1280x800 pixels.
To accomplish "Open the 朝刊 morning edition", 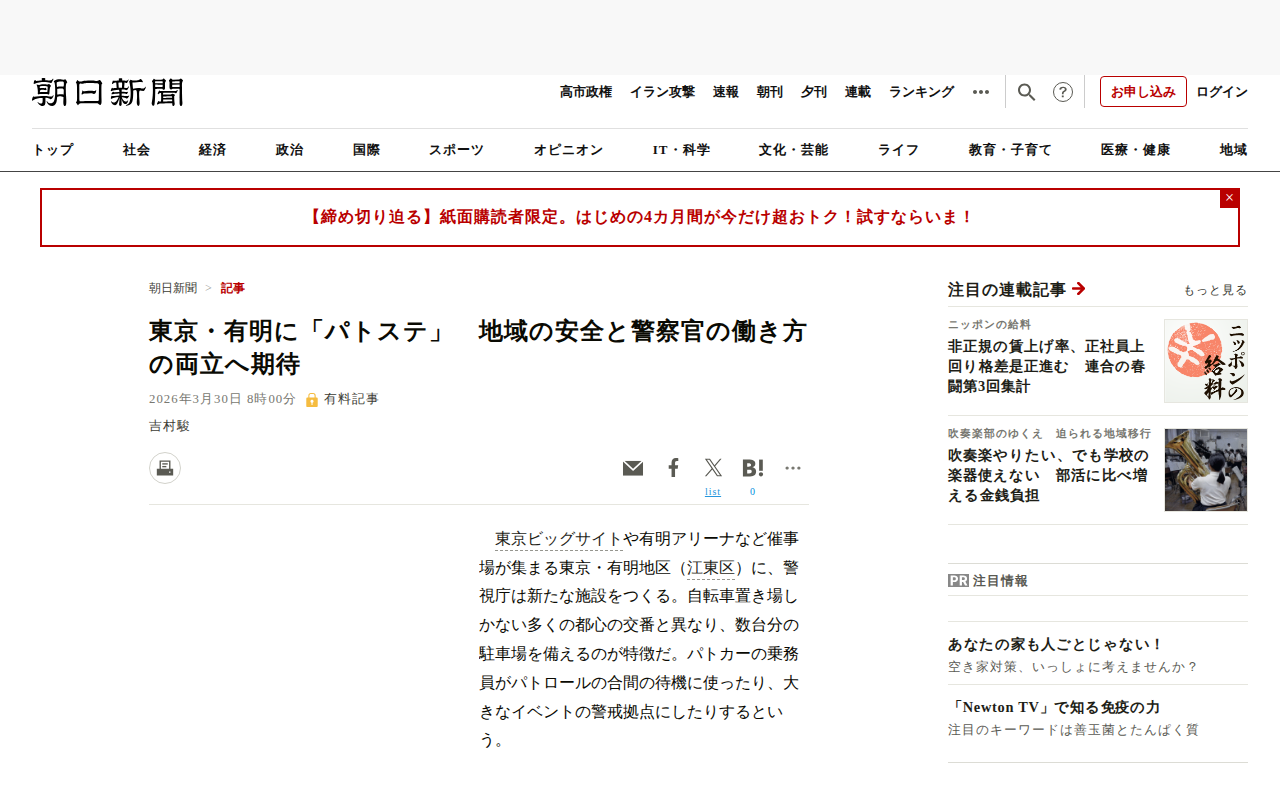I will click(770, 92).
